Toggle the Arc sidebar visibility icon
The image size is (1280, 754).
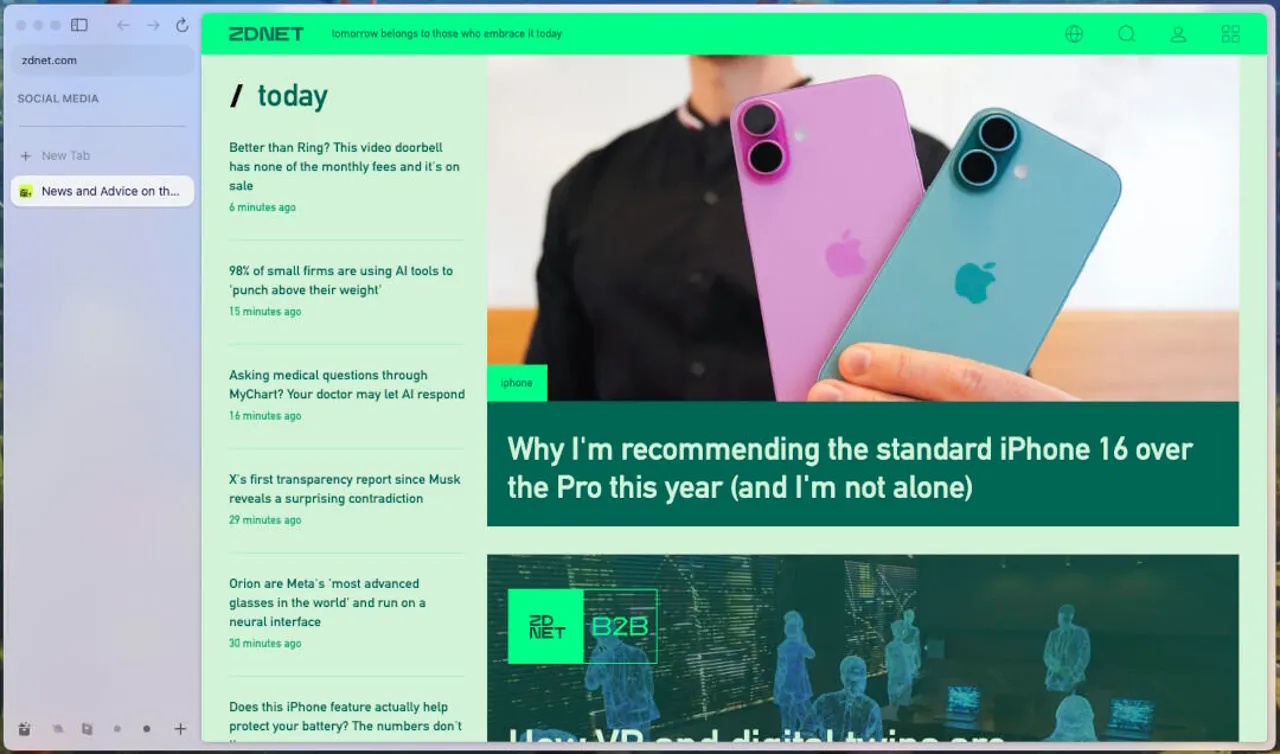(79, 25)
